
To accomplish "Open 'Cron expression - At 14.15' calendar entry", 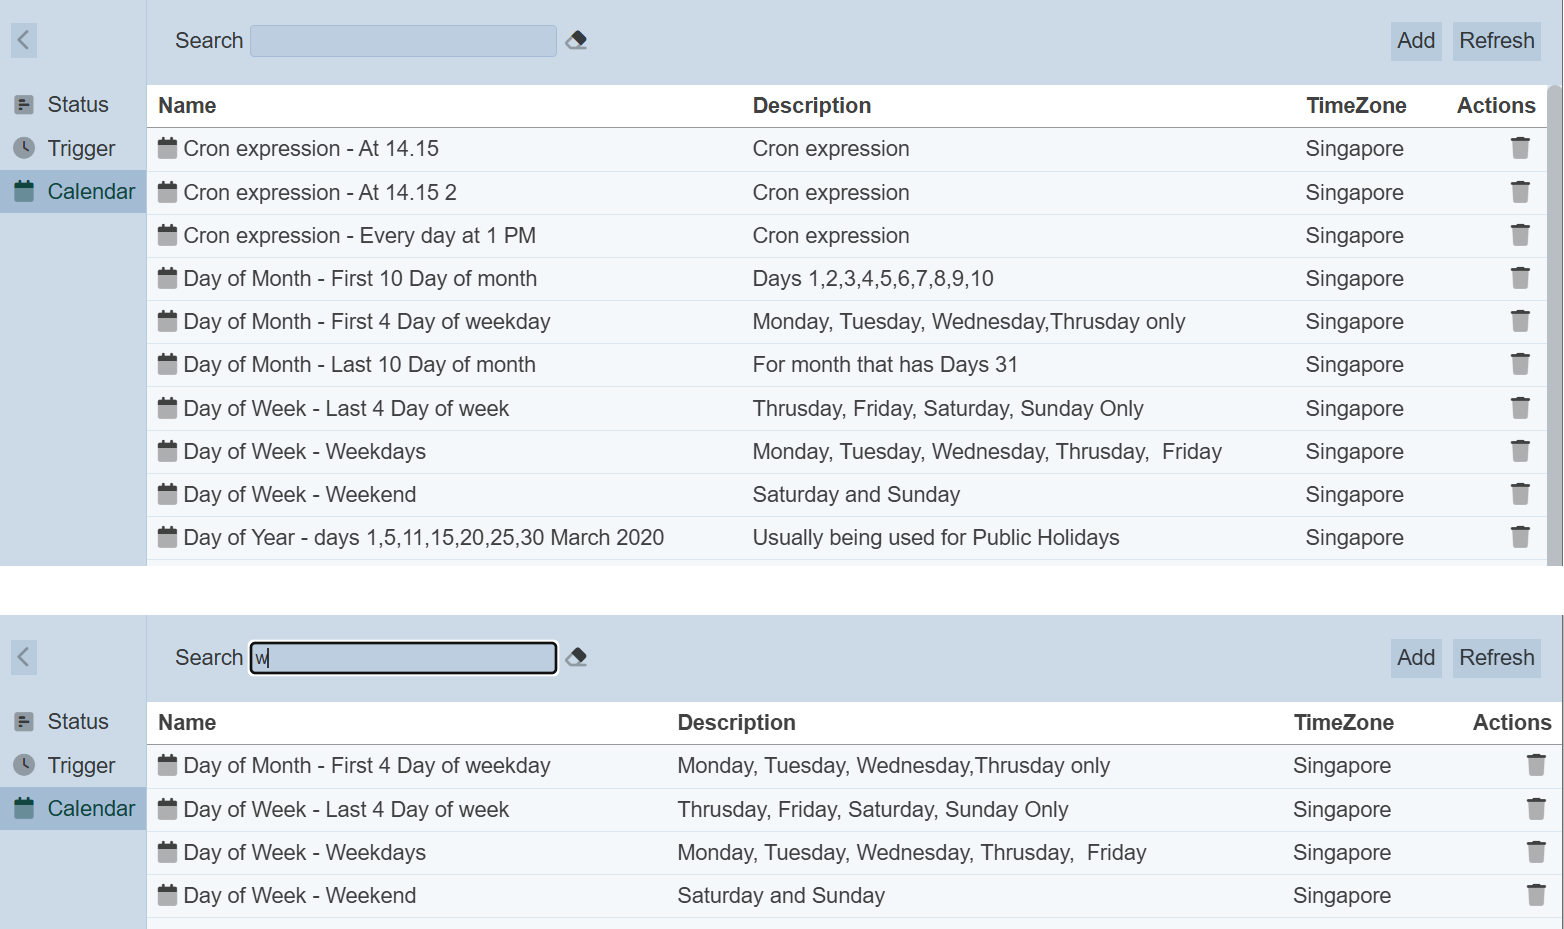I will tap(310, 148).
